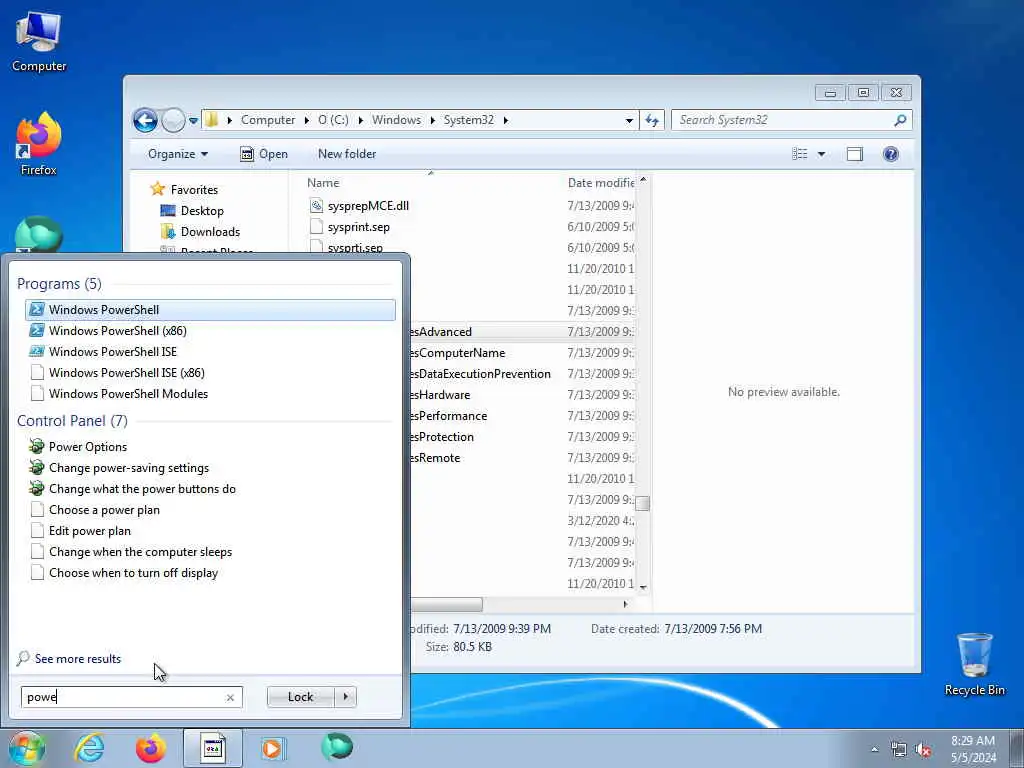Screen dimensions: 1024x768
Task: Click the muted volume tray icon
Action: pyautogui.click(x=923, y=750)
